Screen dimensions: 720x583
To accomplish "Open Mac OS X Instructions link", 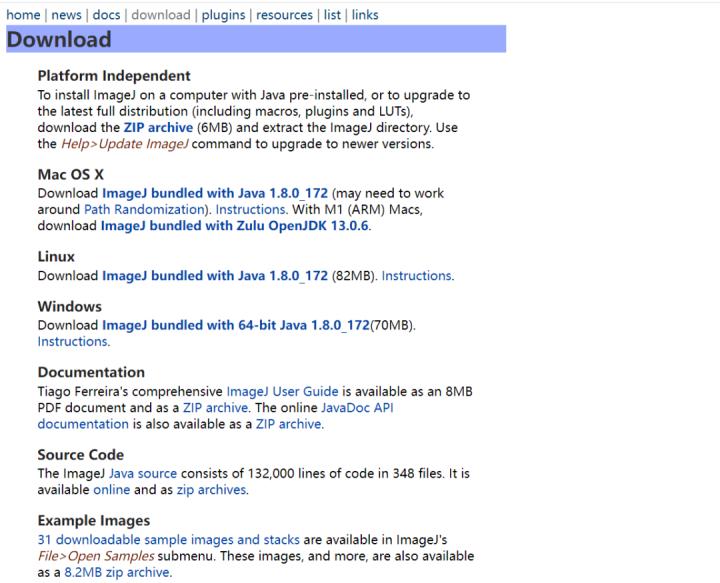I will tap(252, 209).
